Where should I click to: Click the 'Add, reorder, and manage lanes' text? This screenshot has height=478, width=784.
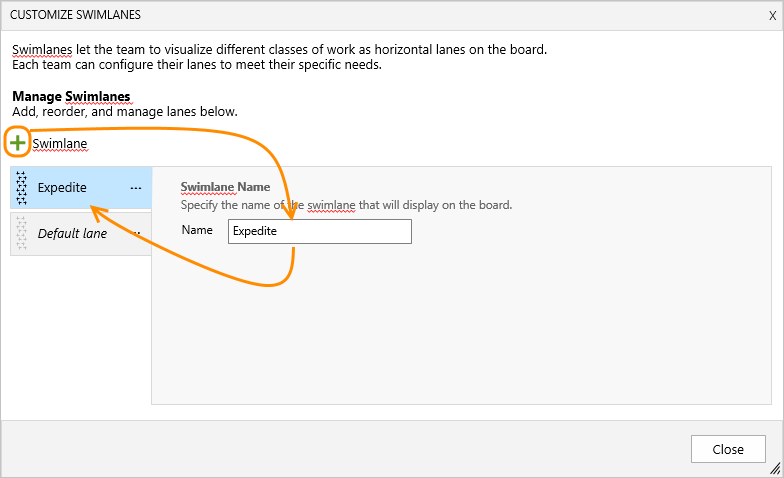coord(125,112)
